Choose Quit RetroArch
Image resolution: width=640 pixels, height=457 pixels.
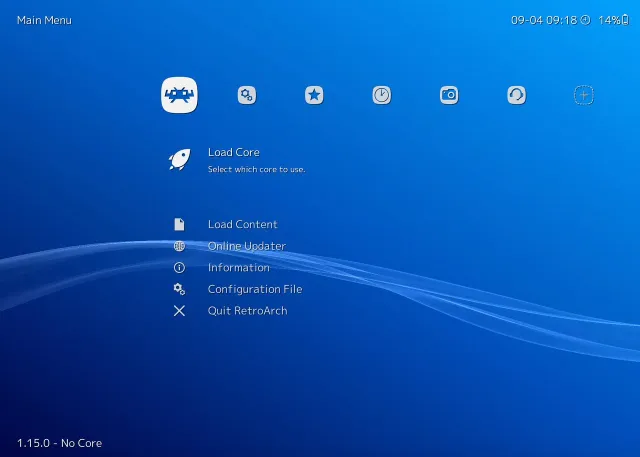247,311
